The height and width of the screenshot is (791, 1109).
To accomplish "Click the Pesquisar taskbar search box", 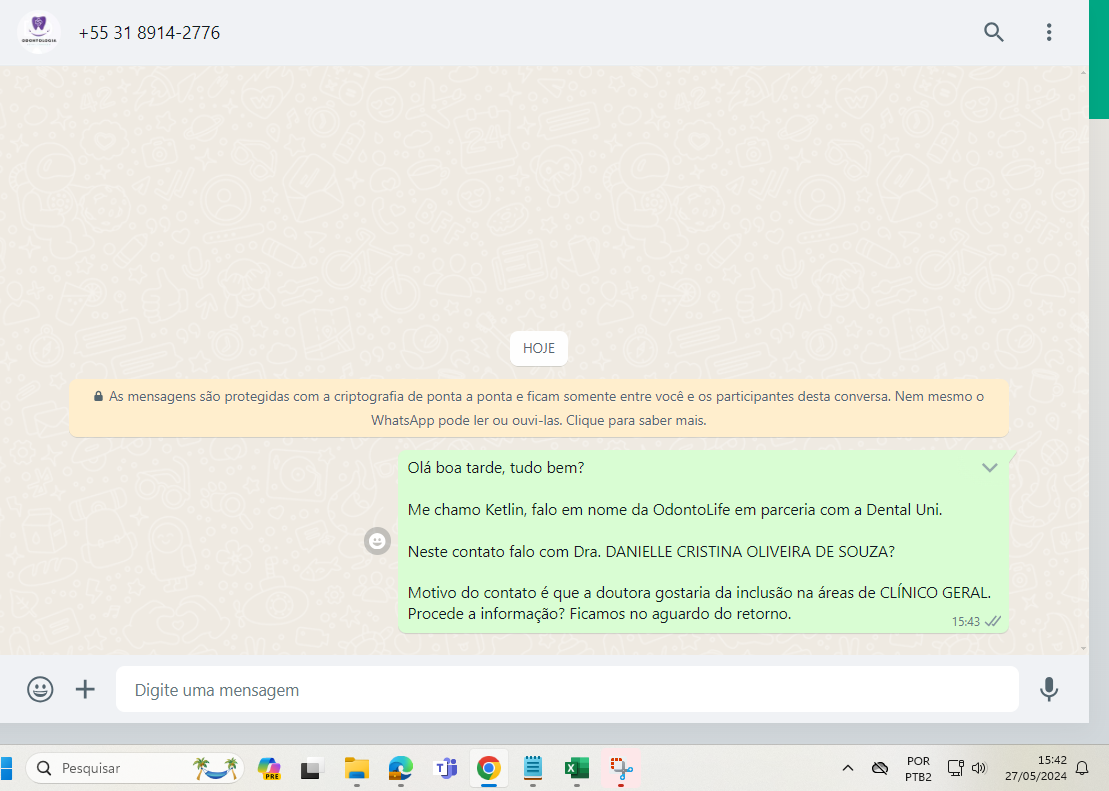I will pos(135,768).
